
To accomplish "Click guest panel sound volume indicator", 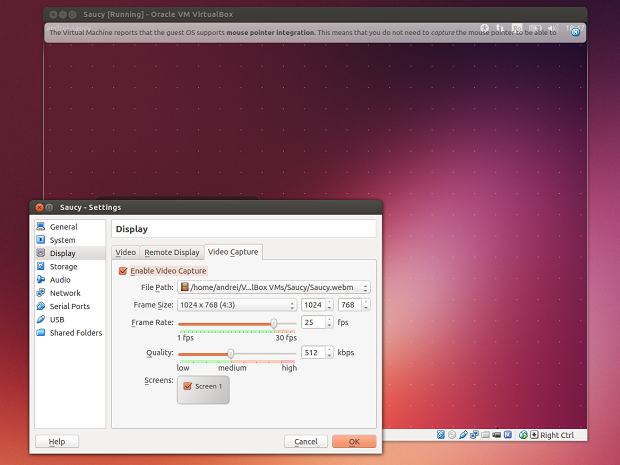I will 553,28.
